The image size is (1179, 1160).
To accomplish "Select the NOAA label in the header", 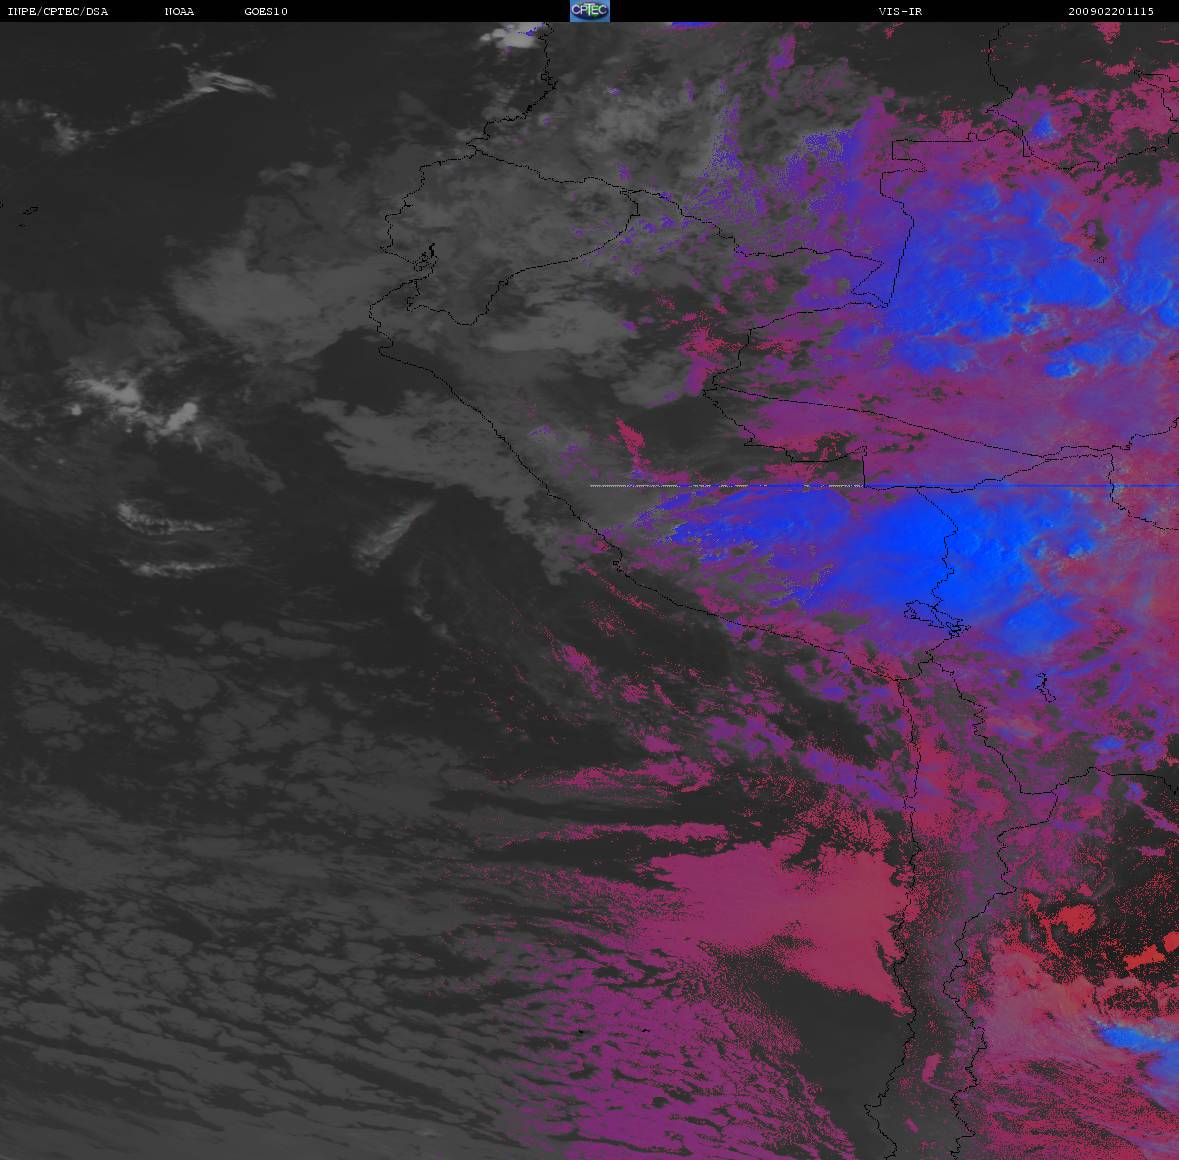I will (x=179, y=12).
